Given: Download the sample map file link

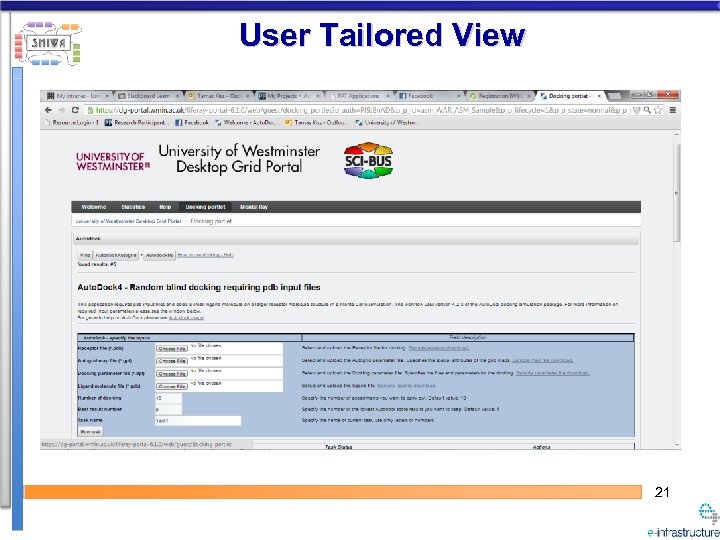Looking at the screenshot, I should pyautogui.click(x=542, y=361).
